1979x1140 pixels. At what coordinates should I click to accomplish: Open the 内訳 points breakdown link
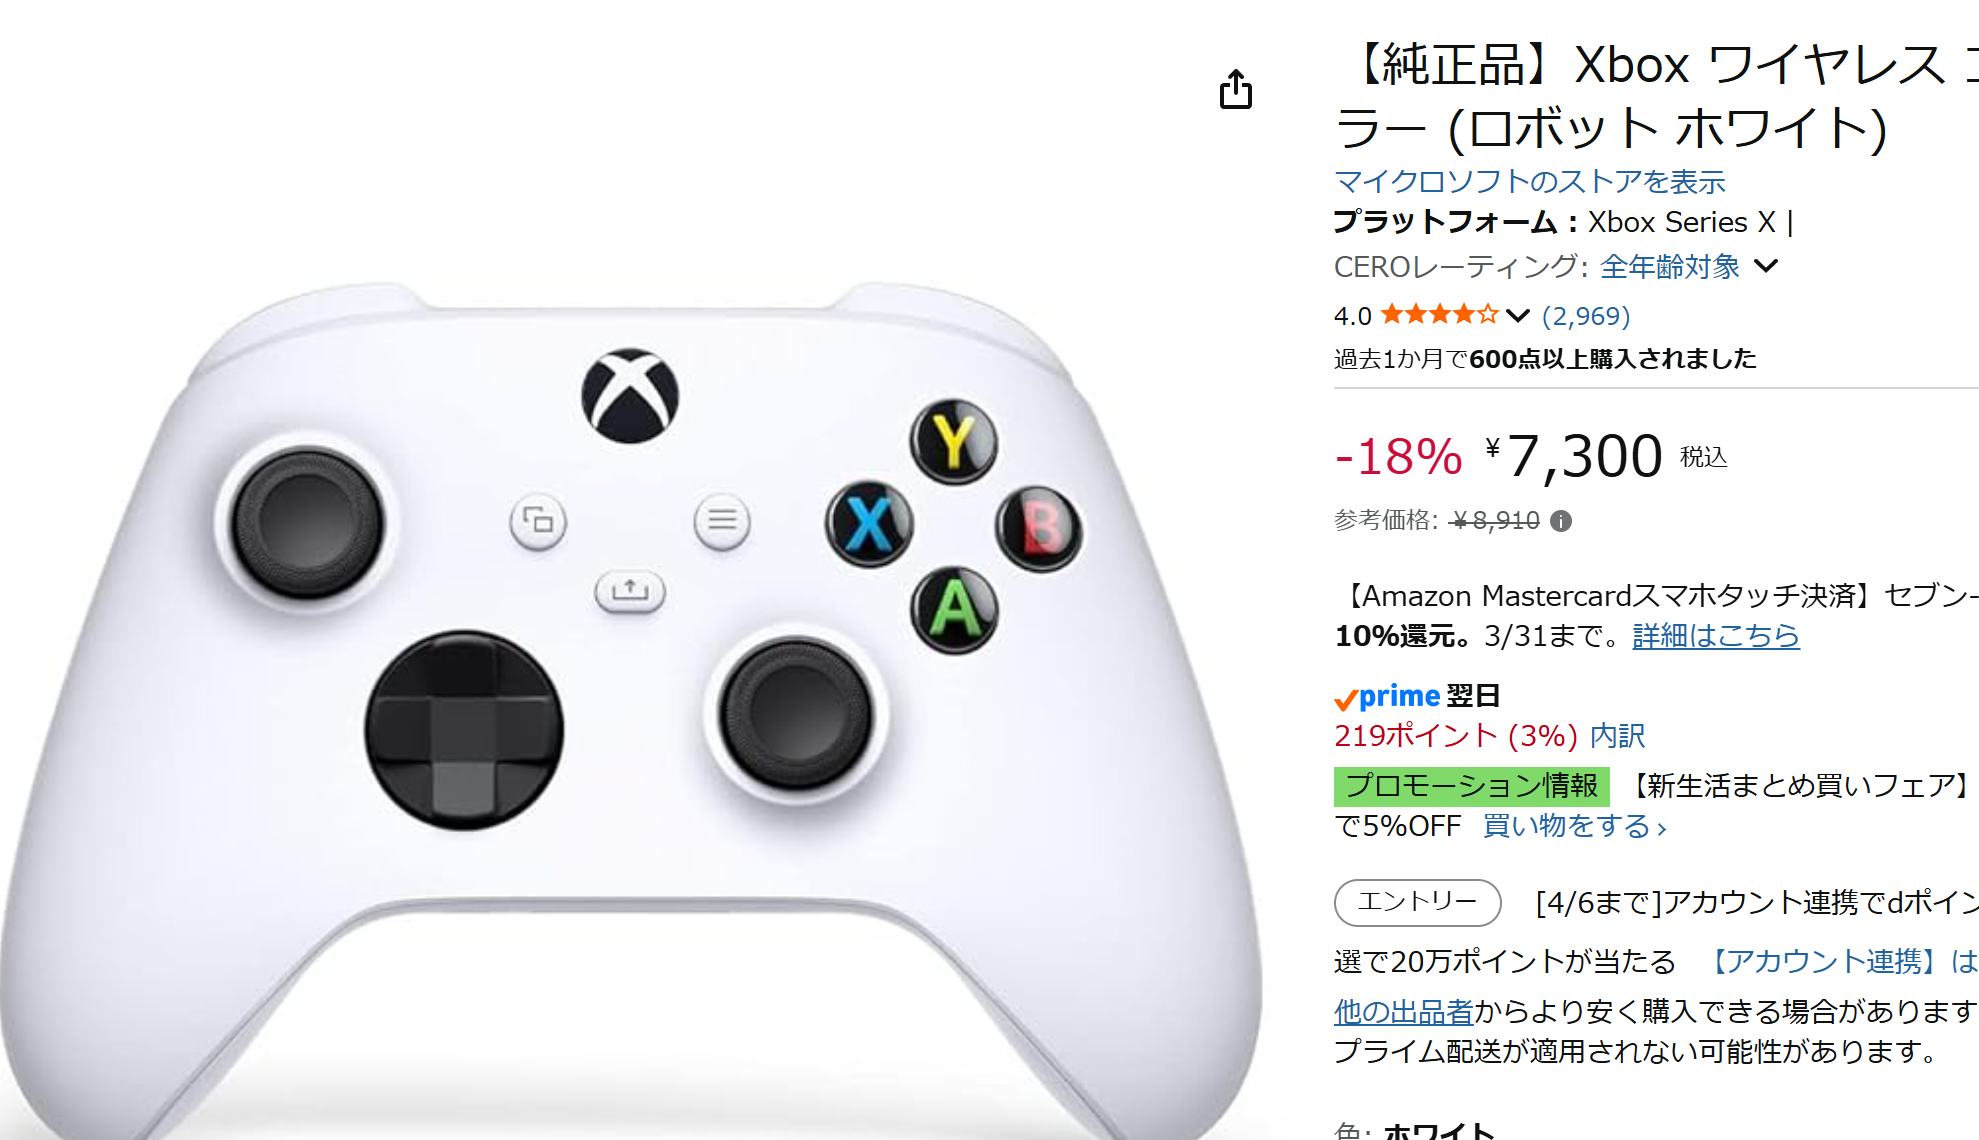(1617, 736)
